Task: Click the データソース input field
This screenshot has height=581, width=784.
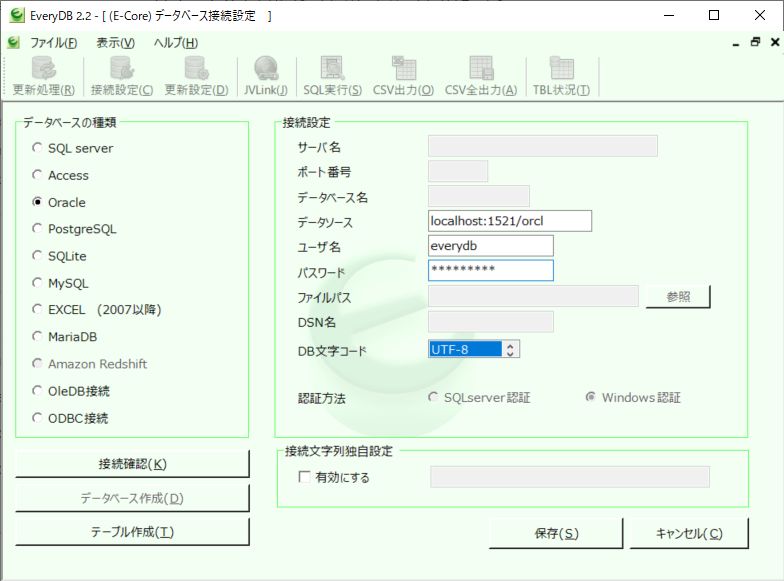Action: (x=510, y=221)
